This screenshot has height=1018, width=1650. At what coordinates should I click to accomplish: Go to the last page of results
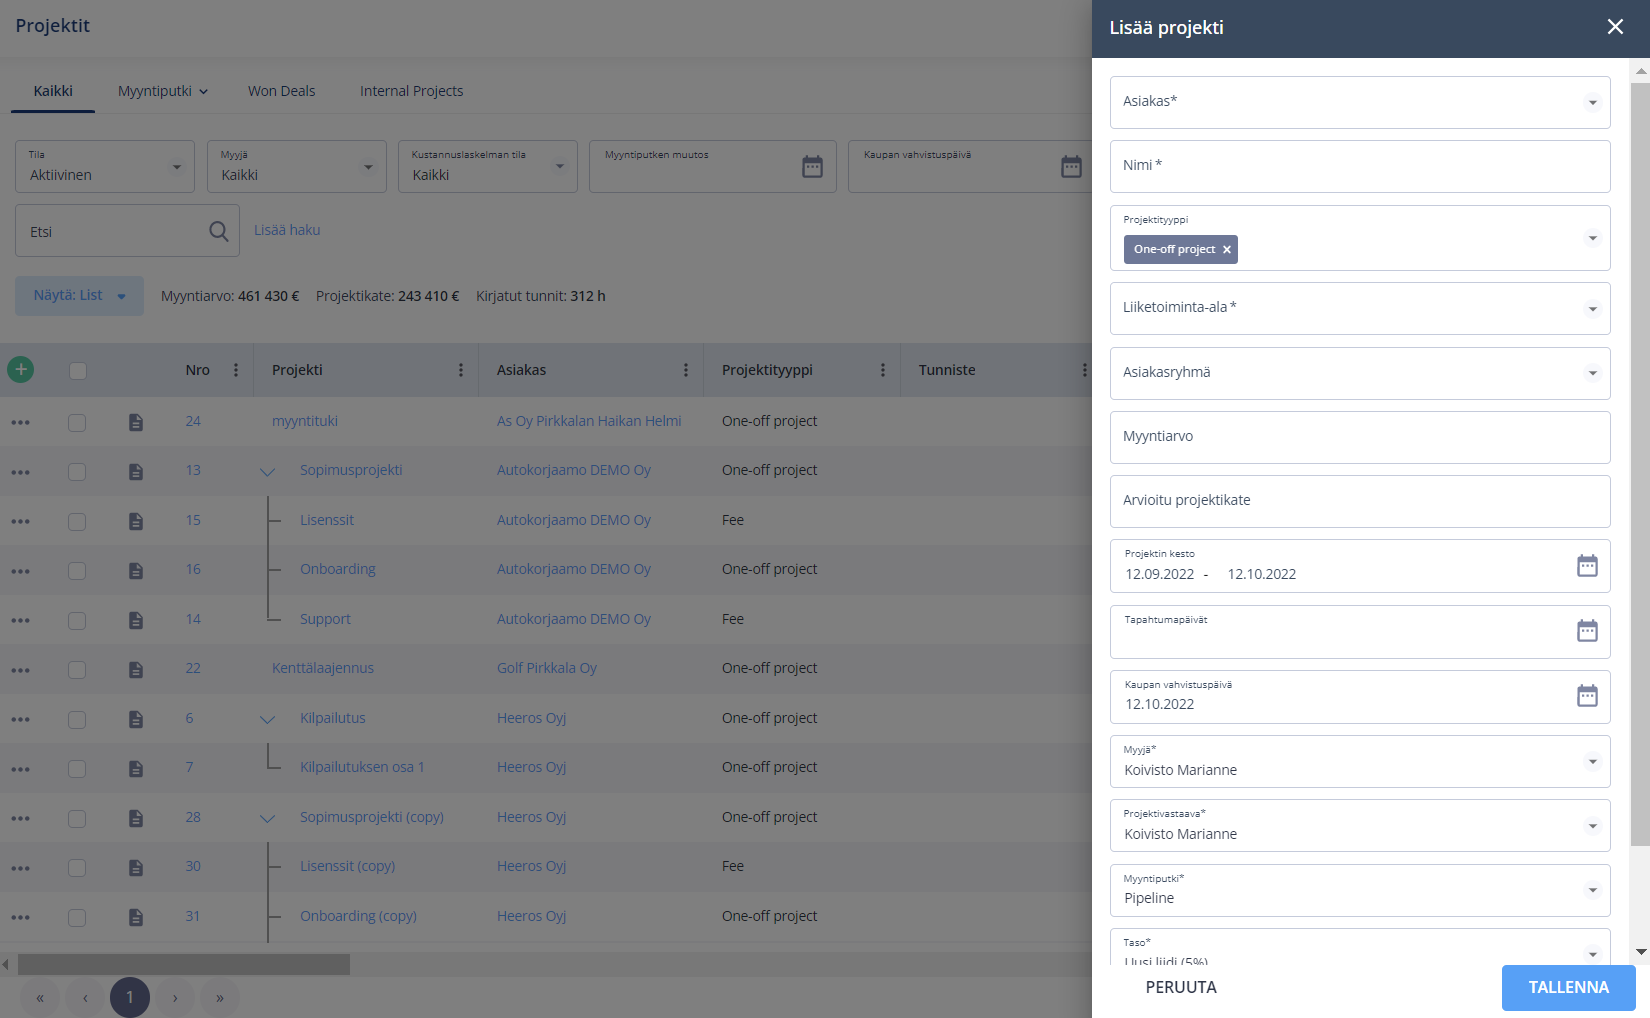tap(220, 998)
